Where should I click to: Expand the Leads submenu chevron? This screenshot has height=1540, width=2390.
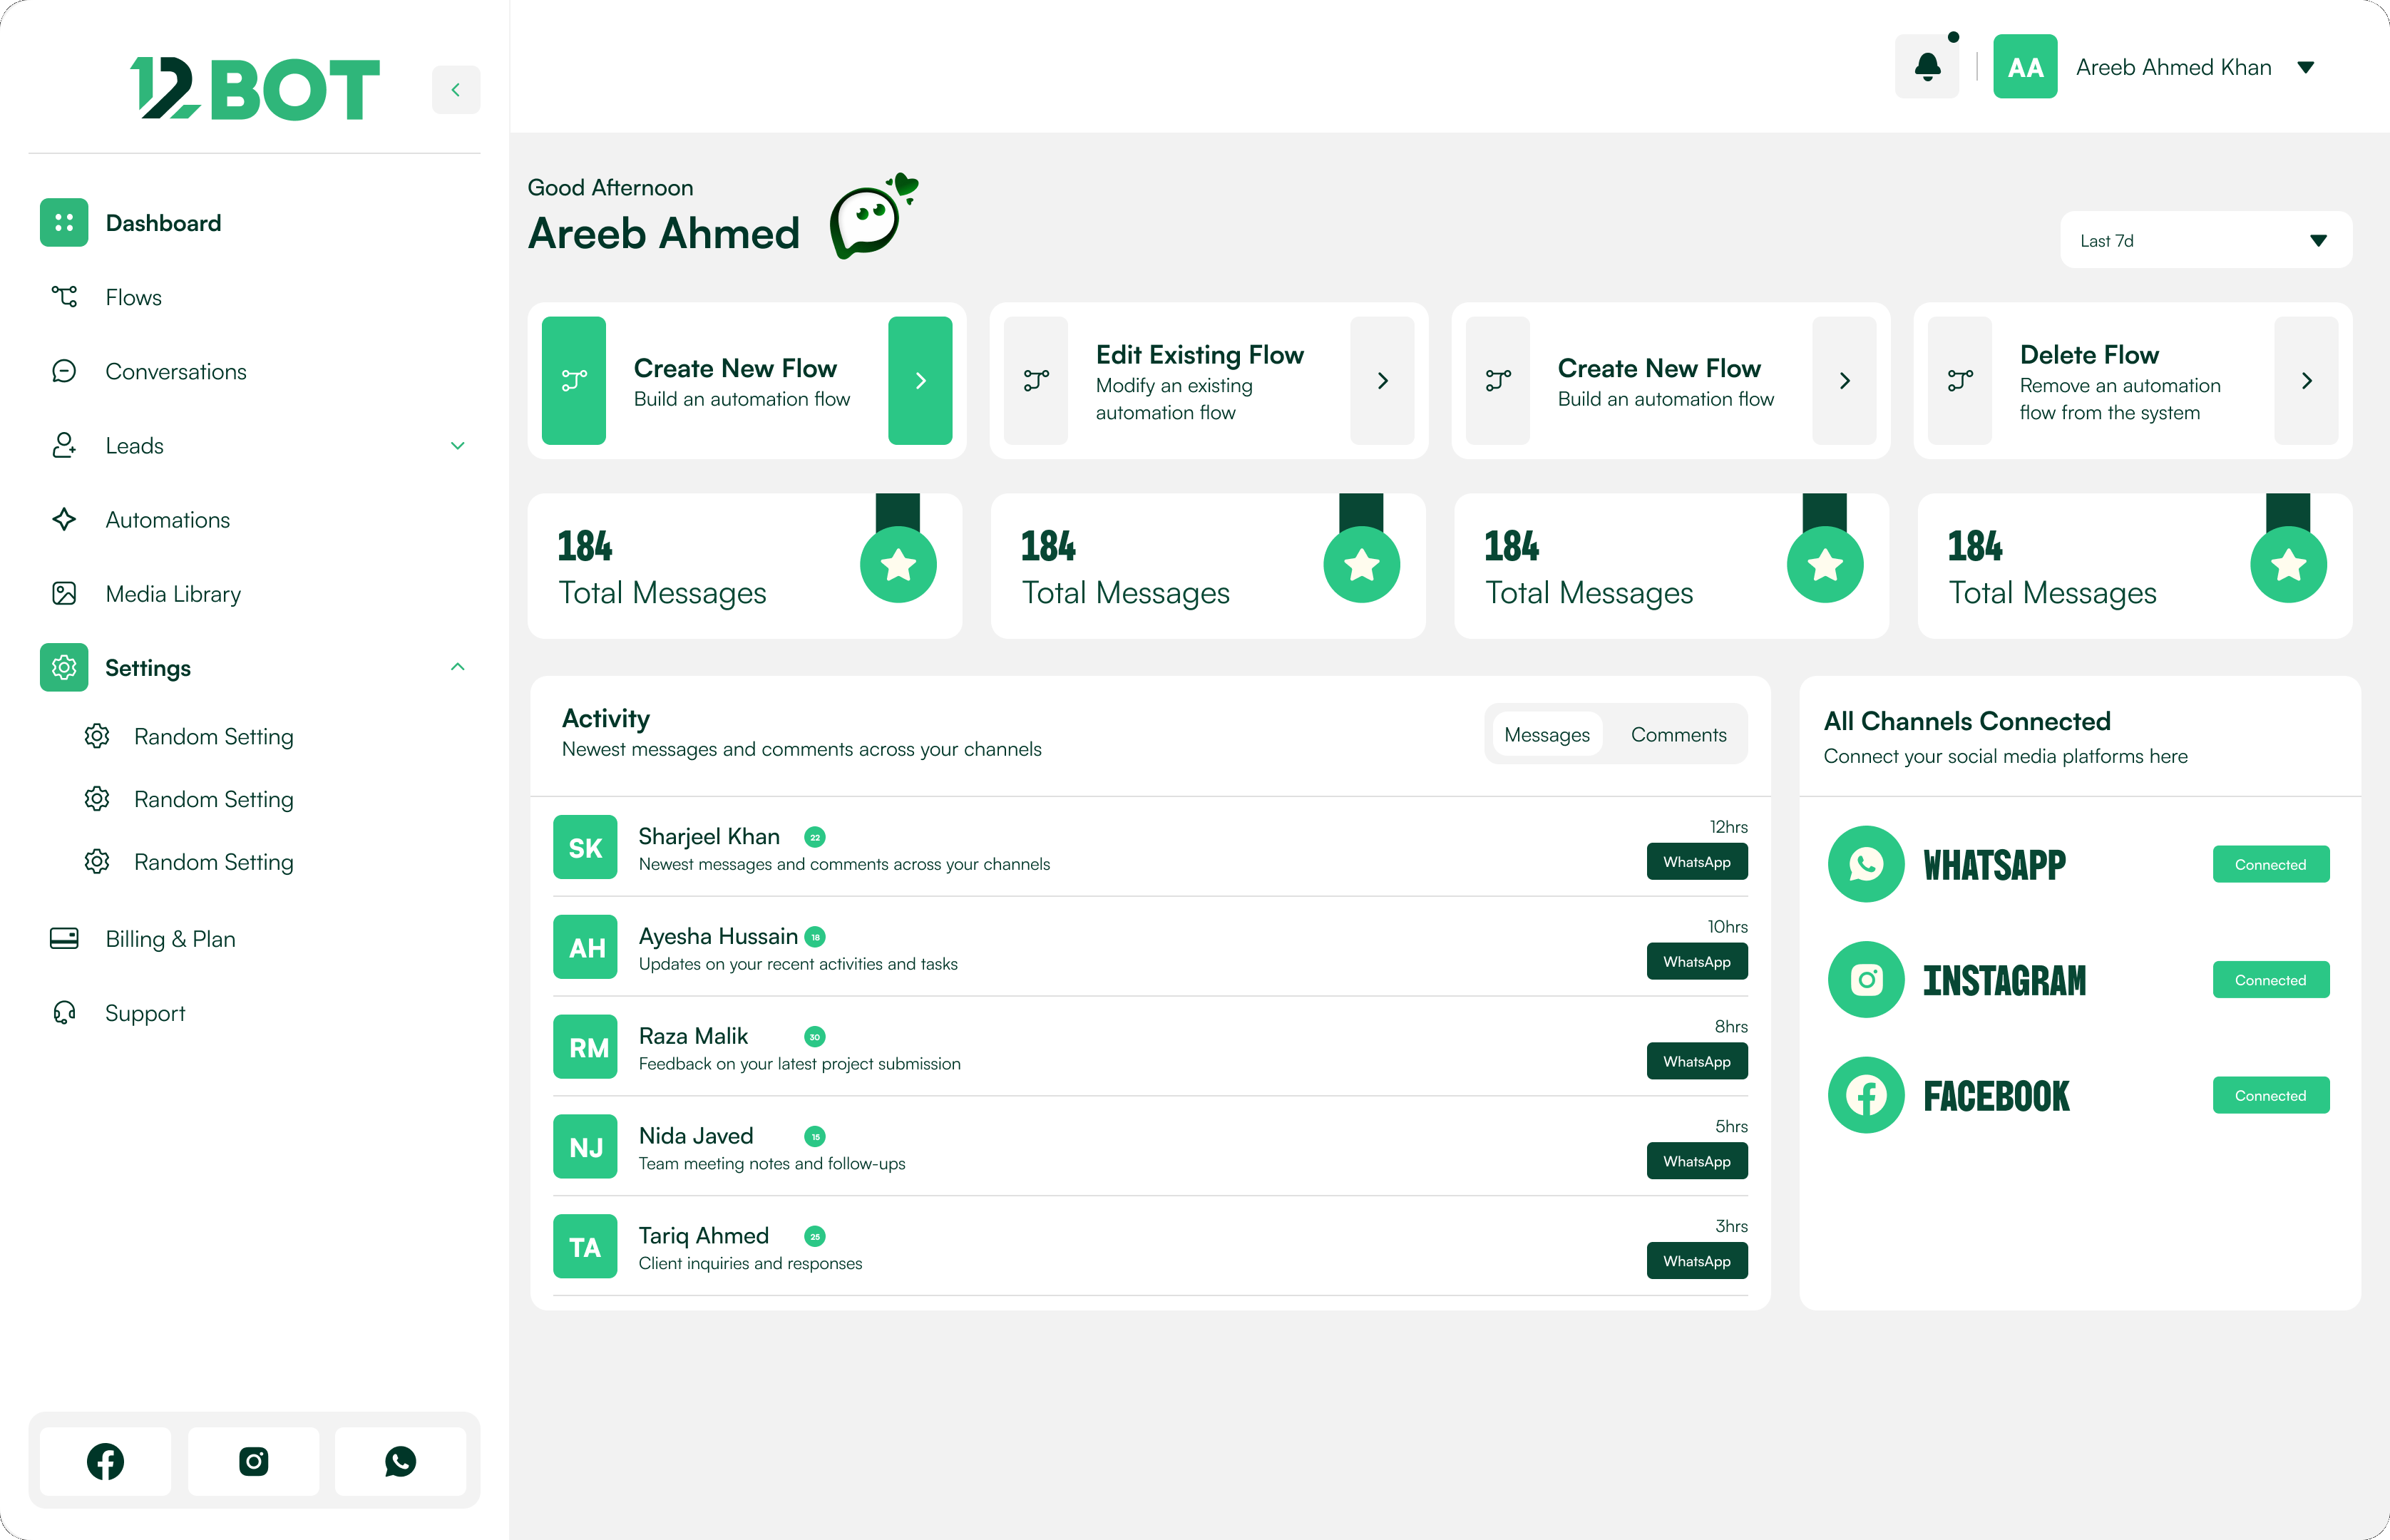click(458, 446)
